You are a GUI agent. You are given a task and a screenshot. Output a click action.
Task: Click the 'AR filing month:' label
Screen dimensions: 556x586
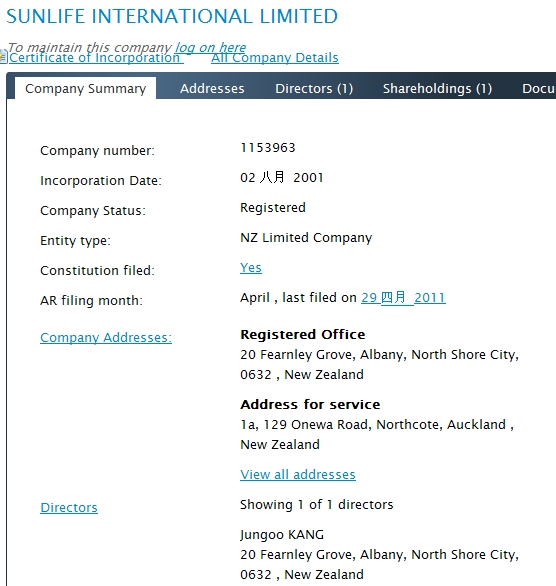[x=91, y=300]
